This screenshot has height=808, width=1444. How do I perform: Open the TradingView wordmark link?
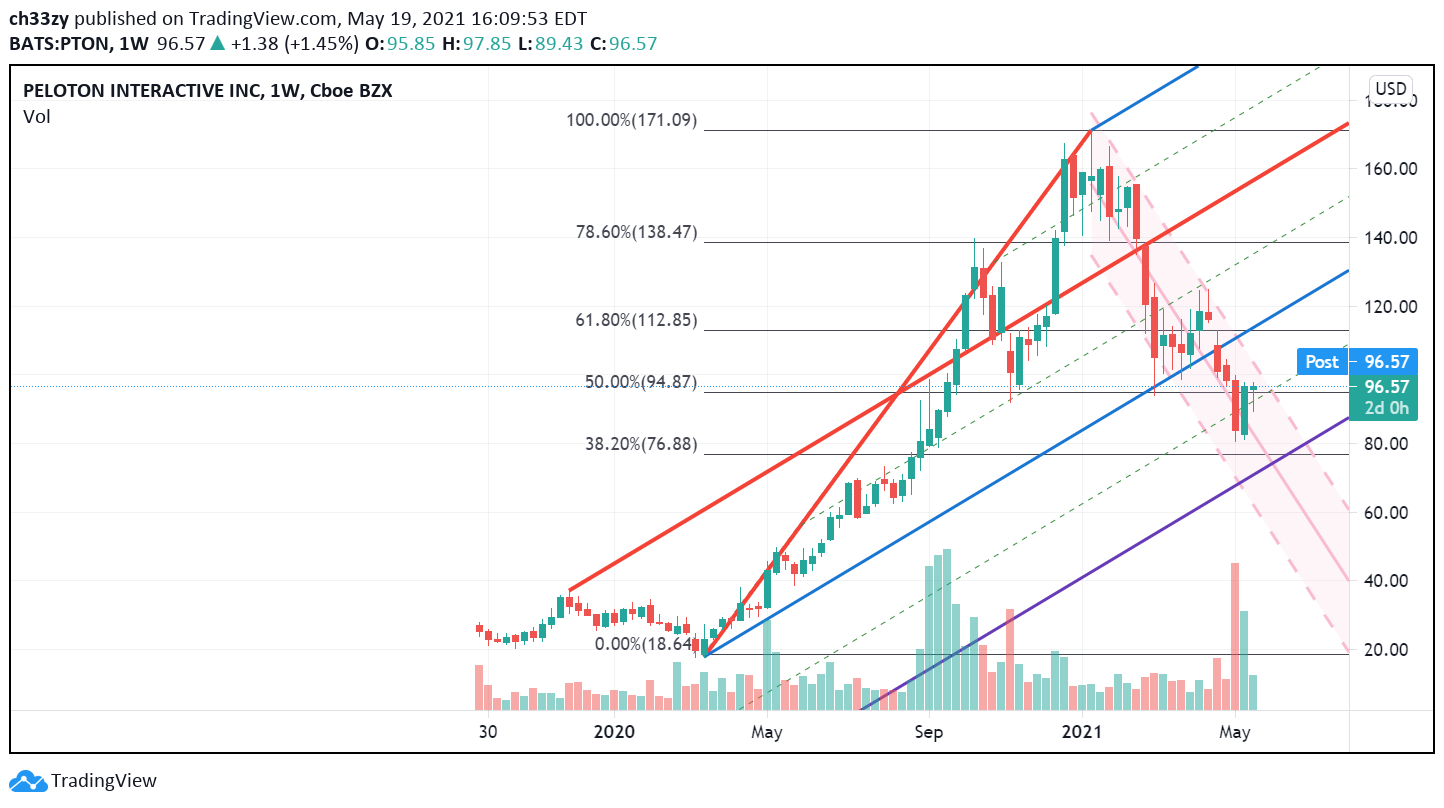click(x=104, y=782)
